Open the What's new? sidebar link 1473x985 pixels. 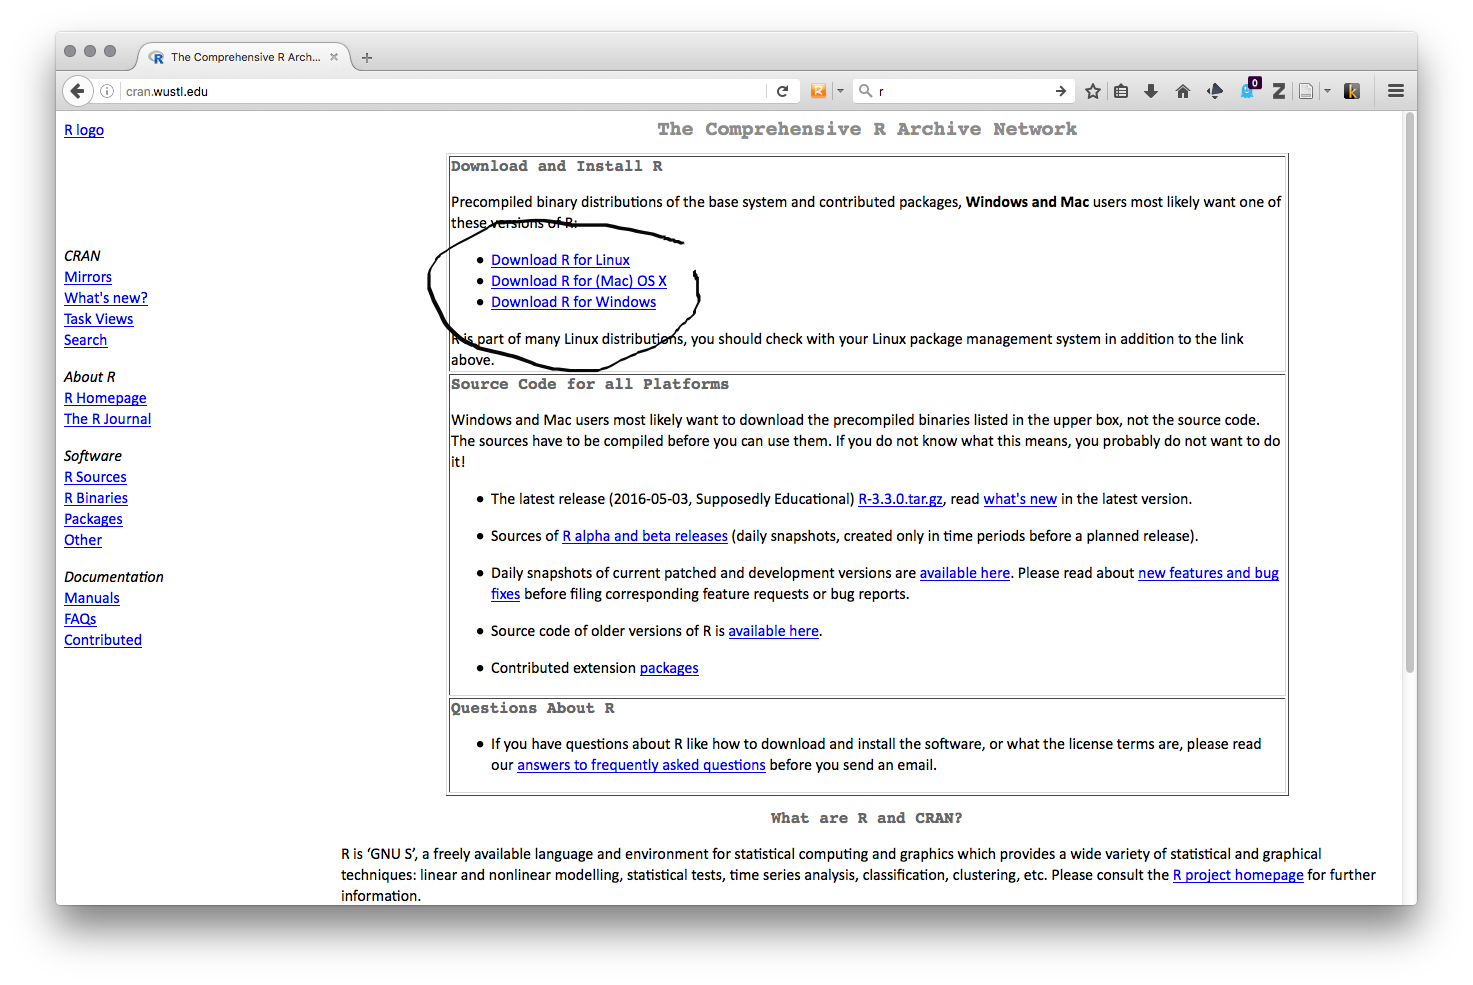click(106, 298)
